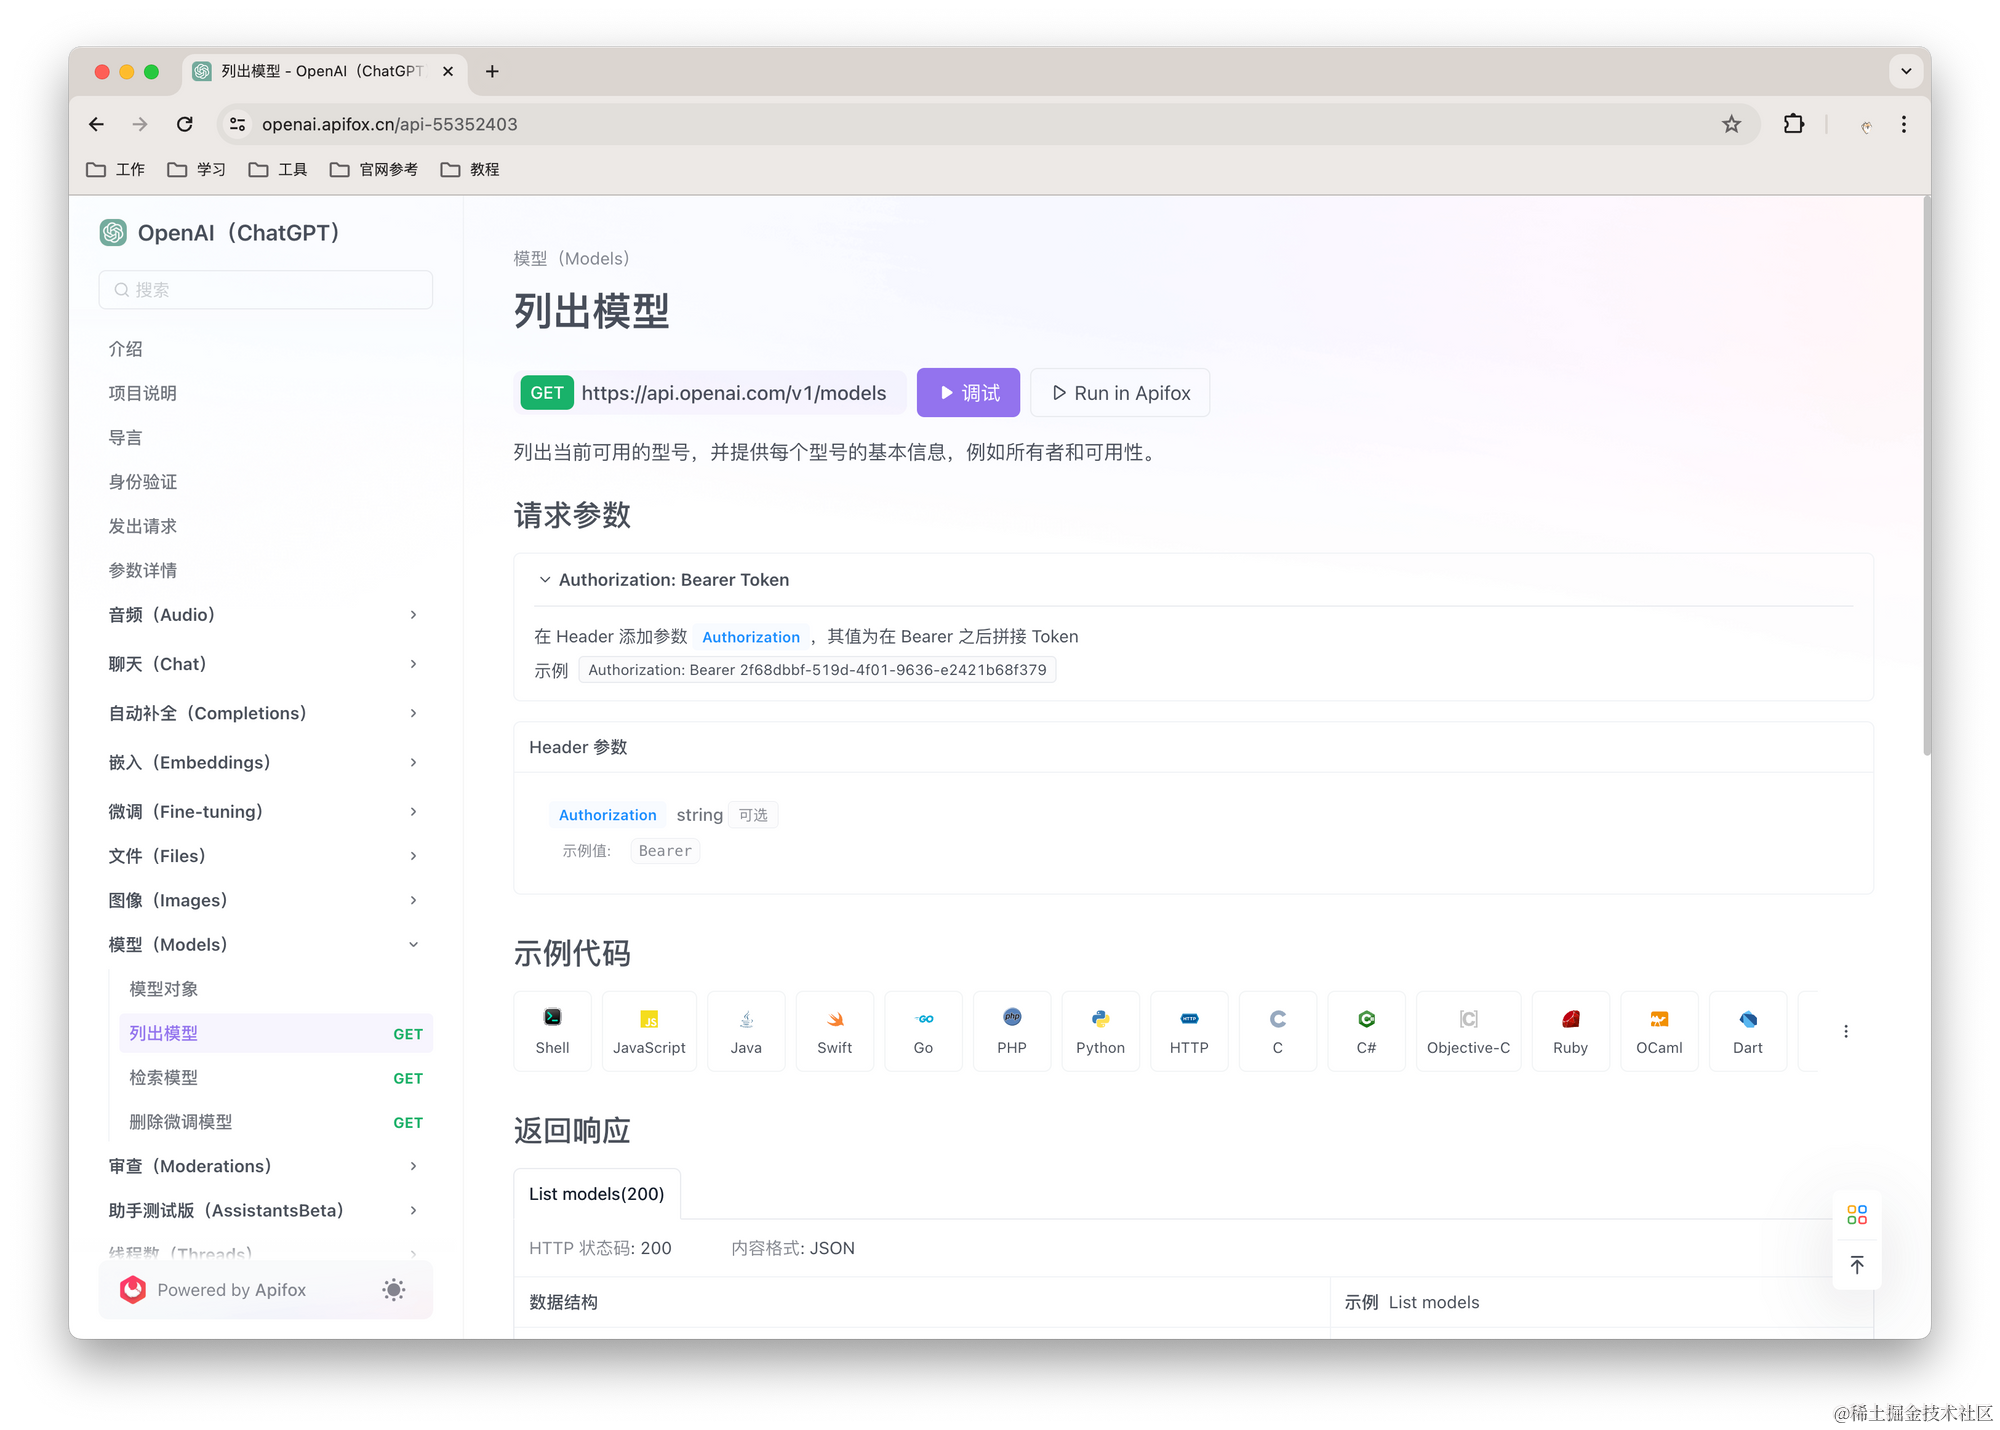Viewport: 2000px width, 1430px height.
Task: Expand the 助手测试版 (AssistantsBeta) section
Action: point(264,1210)
